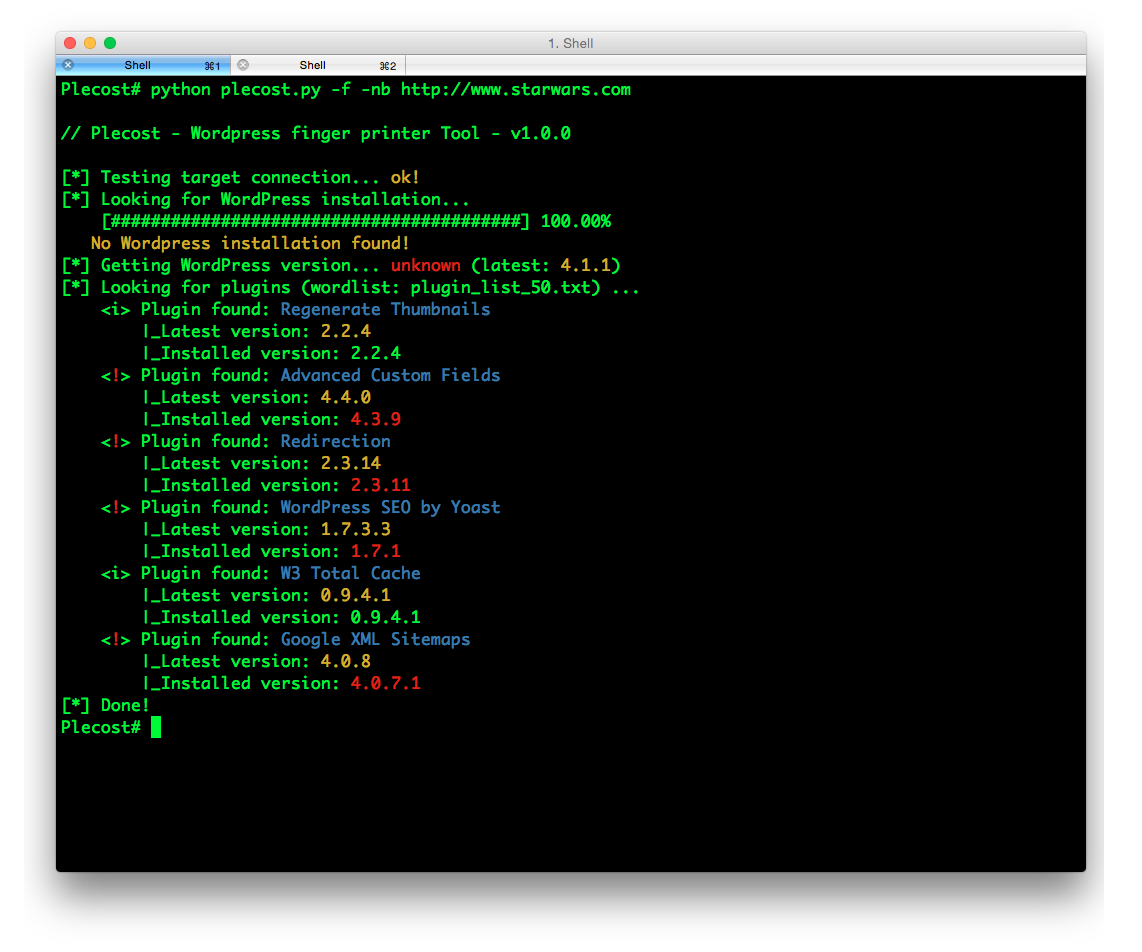Click plugin name Regenerate Thumbnails
The width and height of the screenshot is (1142, 952).
(385, 310)
